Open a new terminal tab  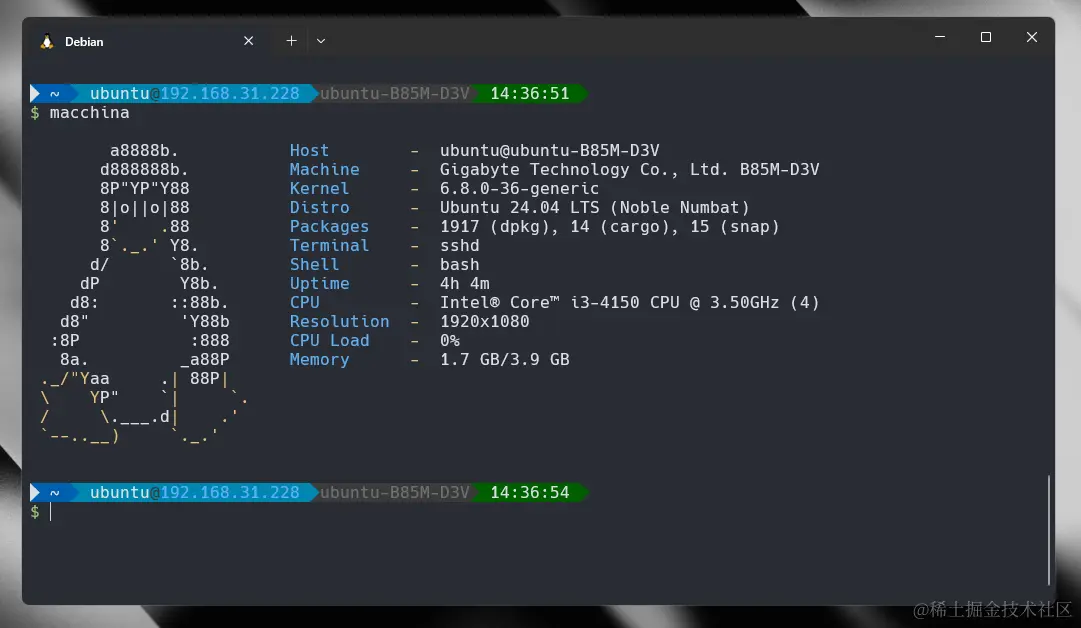tap(292, 41)
